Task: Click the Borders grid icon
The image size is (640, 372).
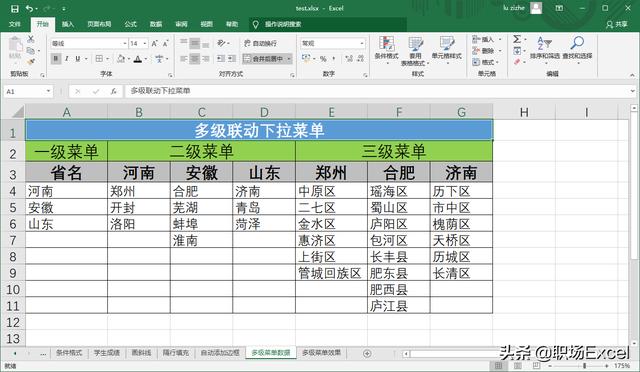Action: click(99, 59)
